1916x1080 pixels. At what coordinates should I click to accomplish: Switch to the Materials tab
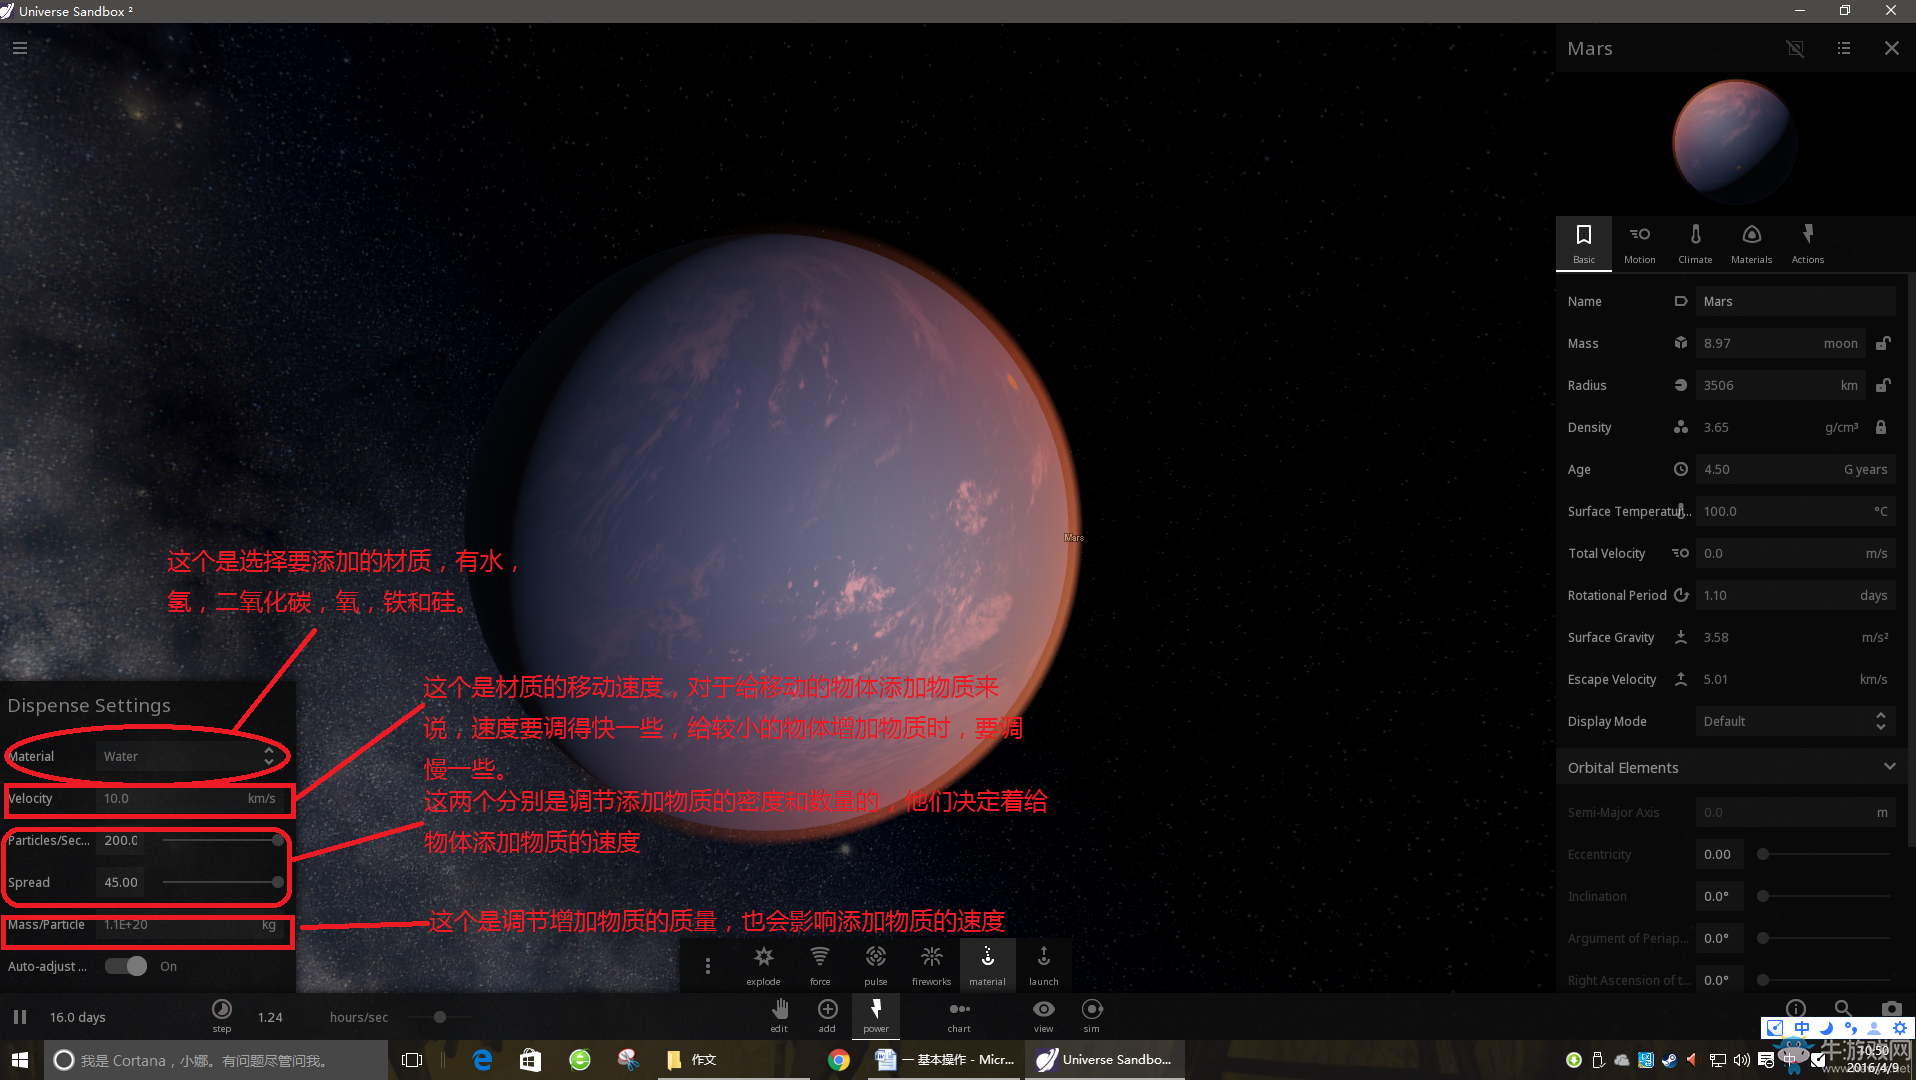1751,244
